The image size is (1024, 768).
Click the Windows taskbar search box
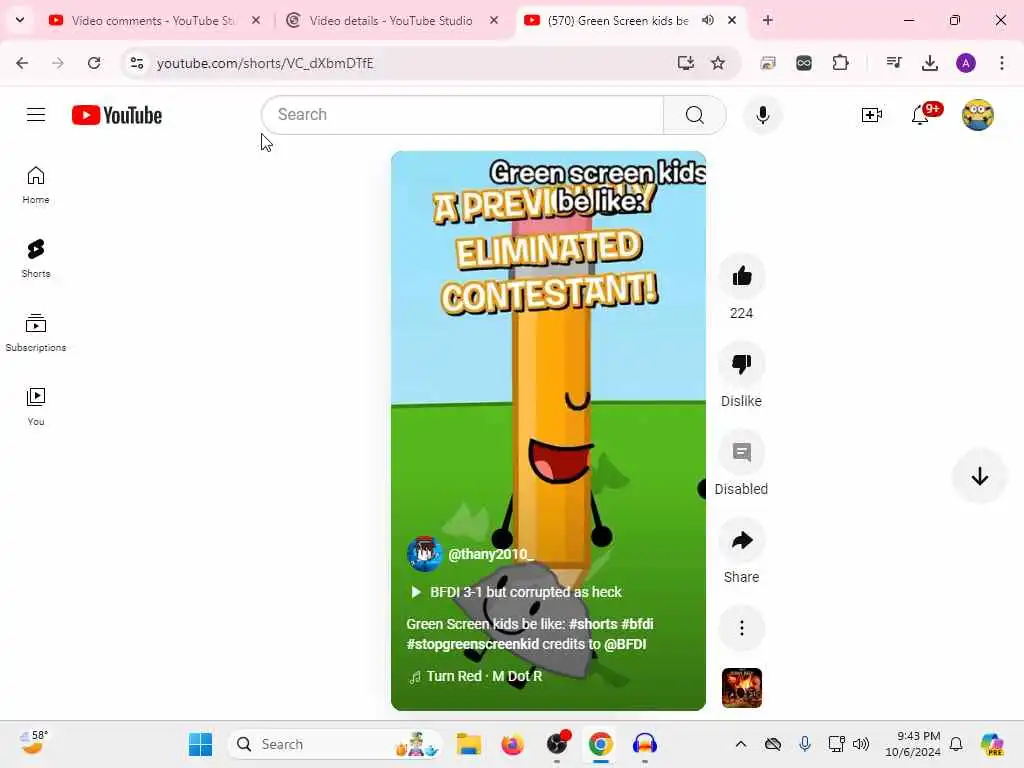pyautogui.click(x=336, y=744)
